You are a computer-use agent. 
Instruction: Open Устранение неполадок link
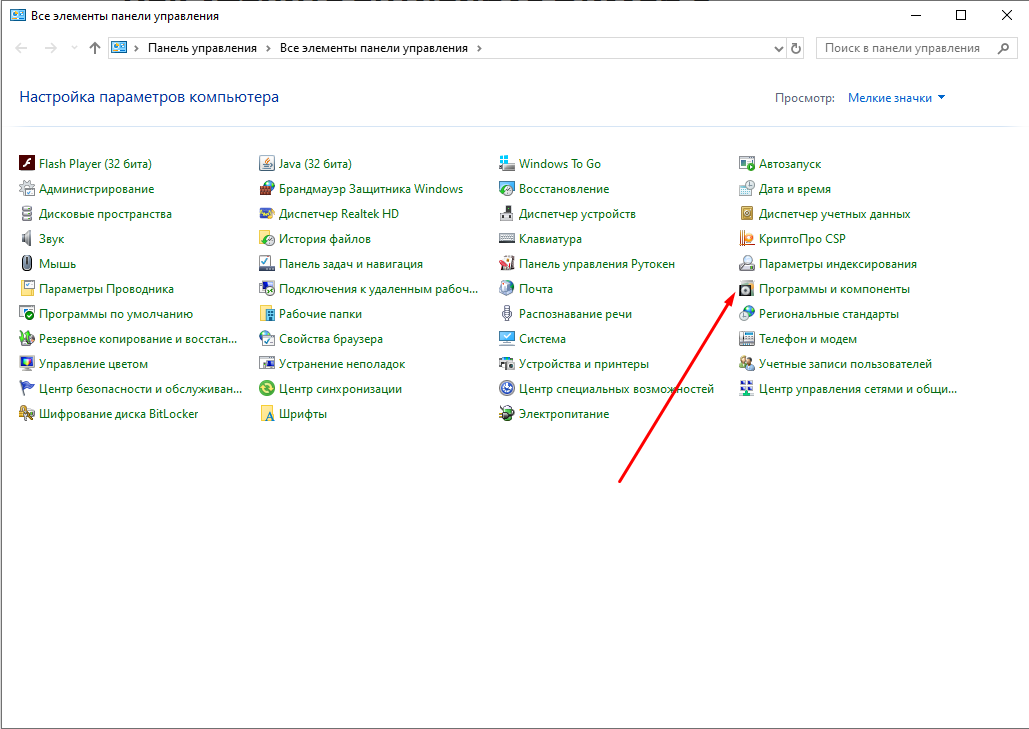342,364
